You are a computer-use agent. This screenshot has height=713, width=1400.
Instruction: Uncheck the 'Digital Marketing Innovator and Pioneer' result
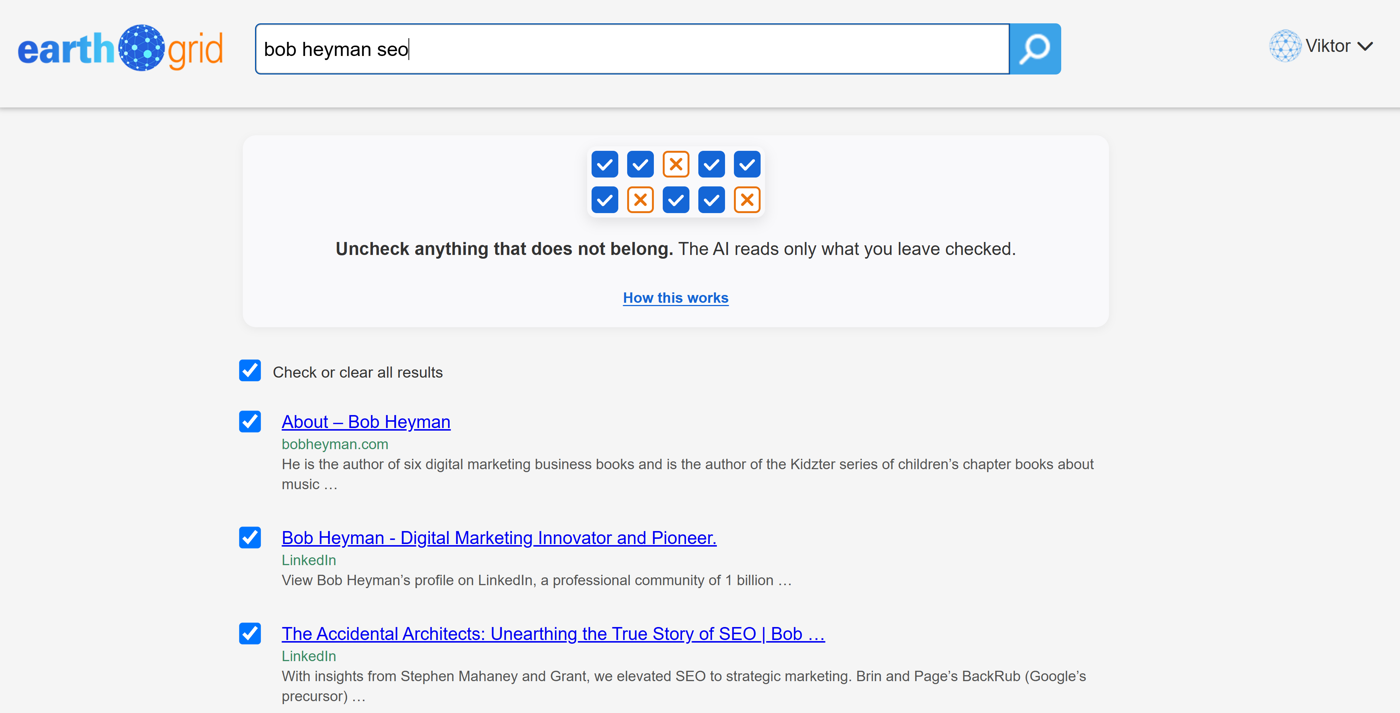250,538
